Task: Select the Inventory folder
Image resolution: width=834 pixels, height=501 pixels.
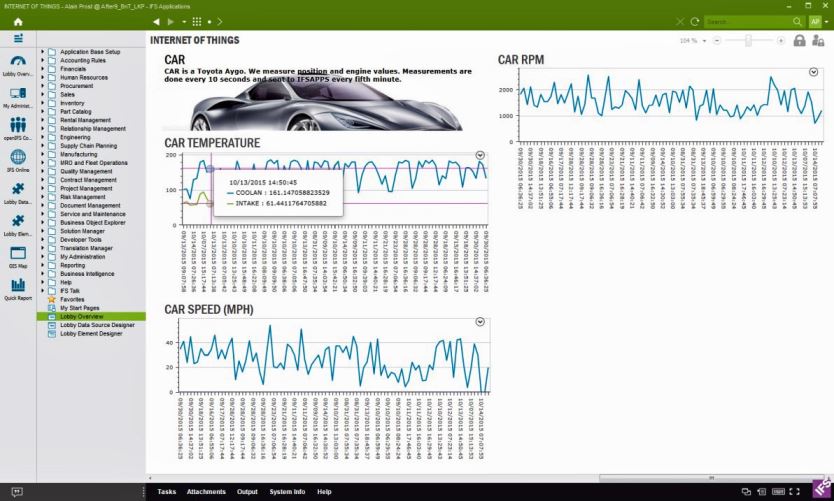Action: [x=72, y=103]
